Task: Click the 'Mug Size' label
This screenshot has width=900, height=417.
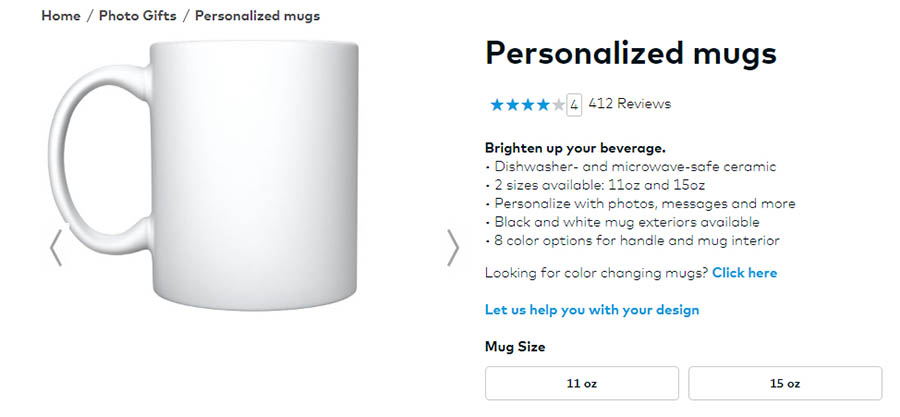Action: (x=515, y=347)
